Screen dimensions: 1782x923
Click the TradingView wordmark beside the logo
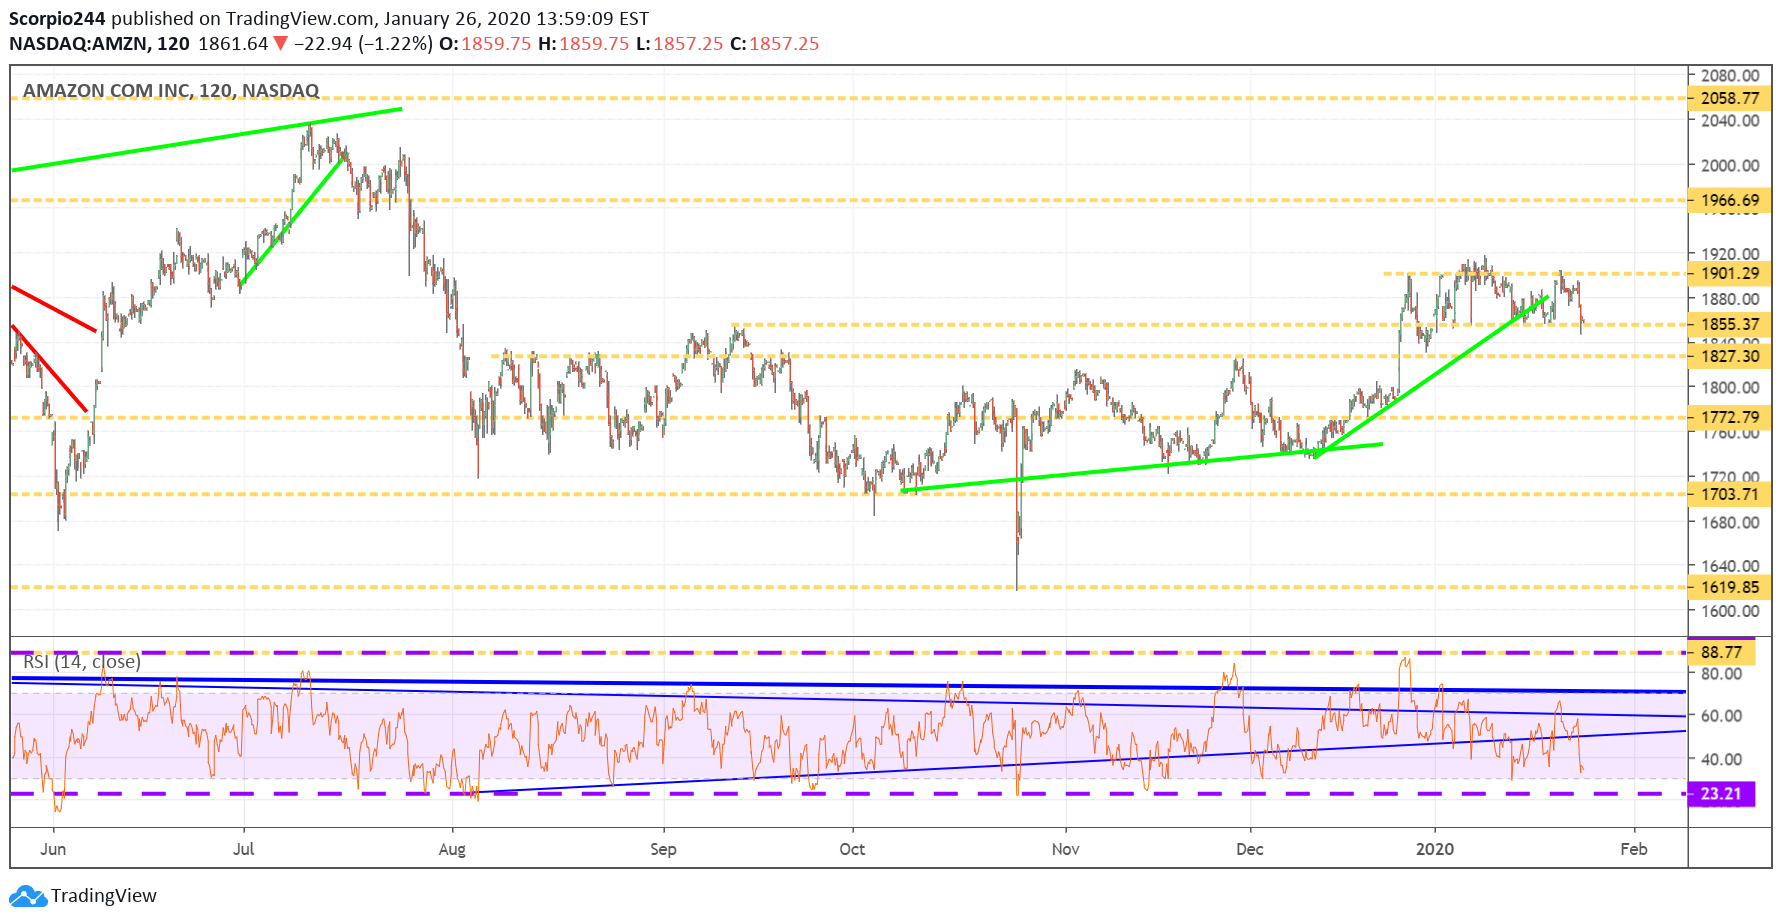point(104,896)
